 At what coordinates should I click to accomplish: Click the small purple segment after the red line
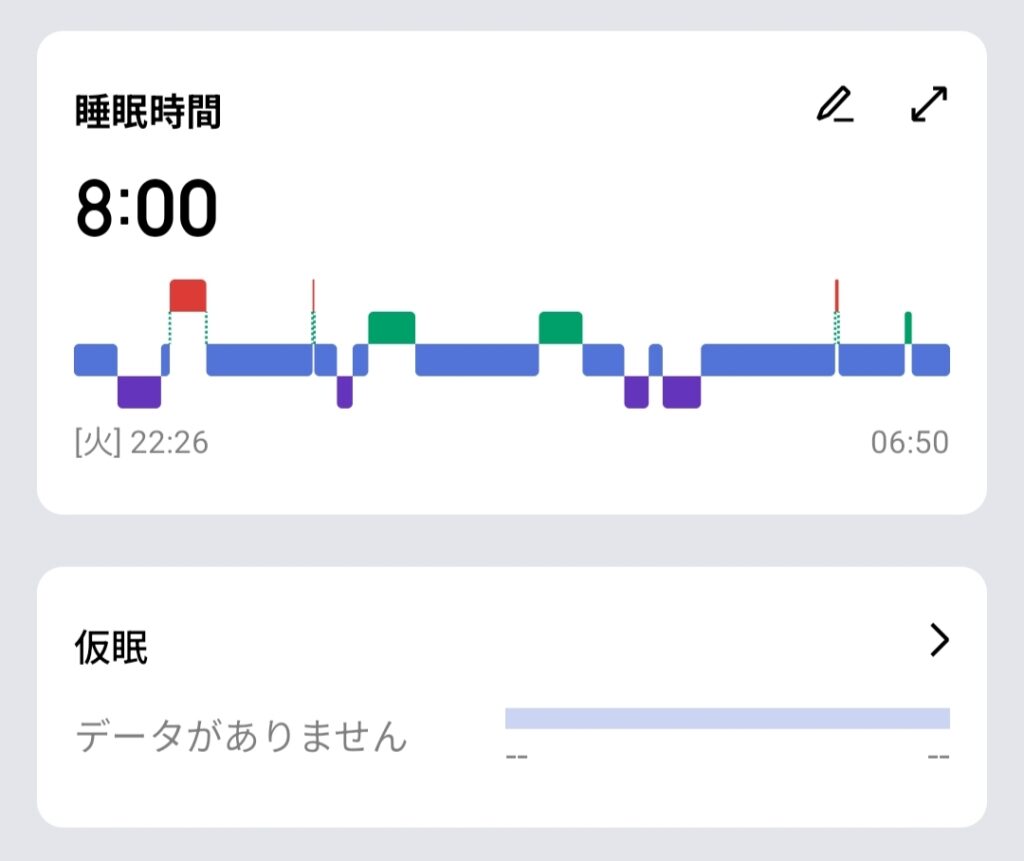coord(345,392)
